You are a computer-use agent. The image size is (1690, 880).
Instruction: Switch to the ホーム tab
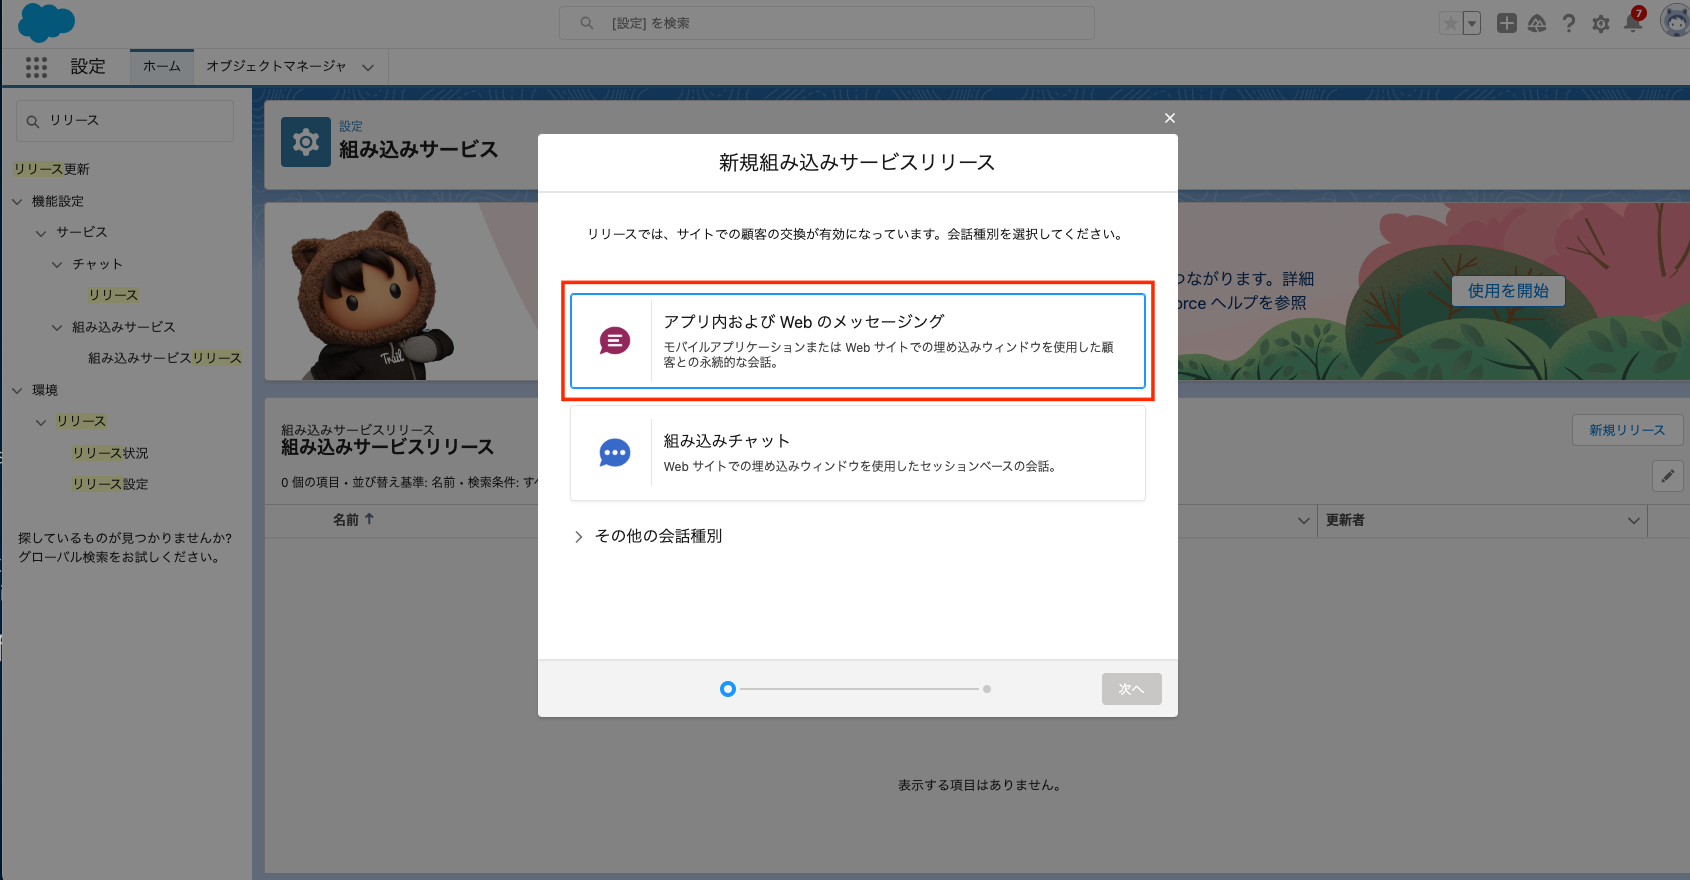[162, 66]
